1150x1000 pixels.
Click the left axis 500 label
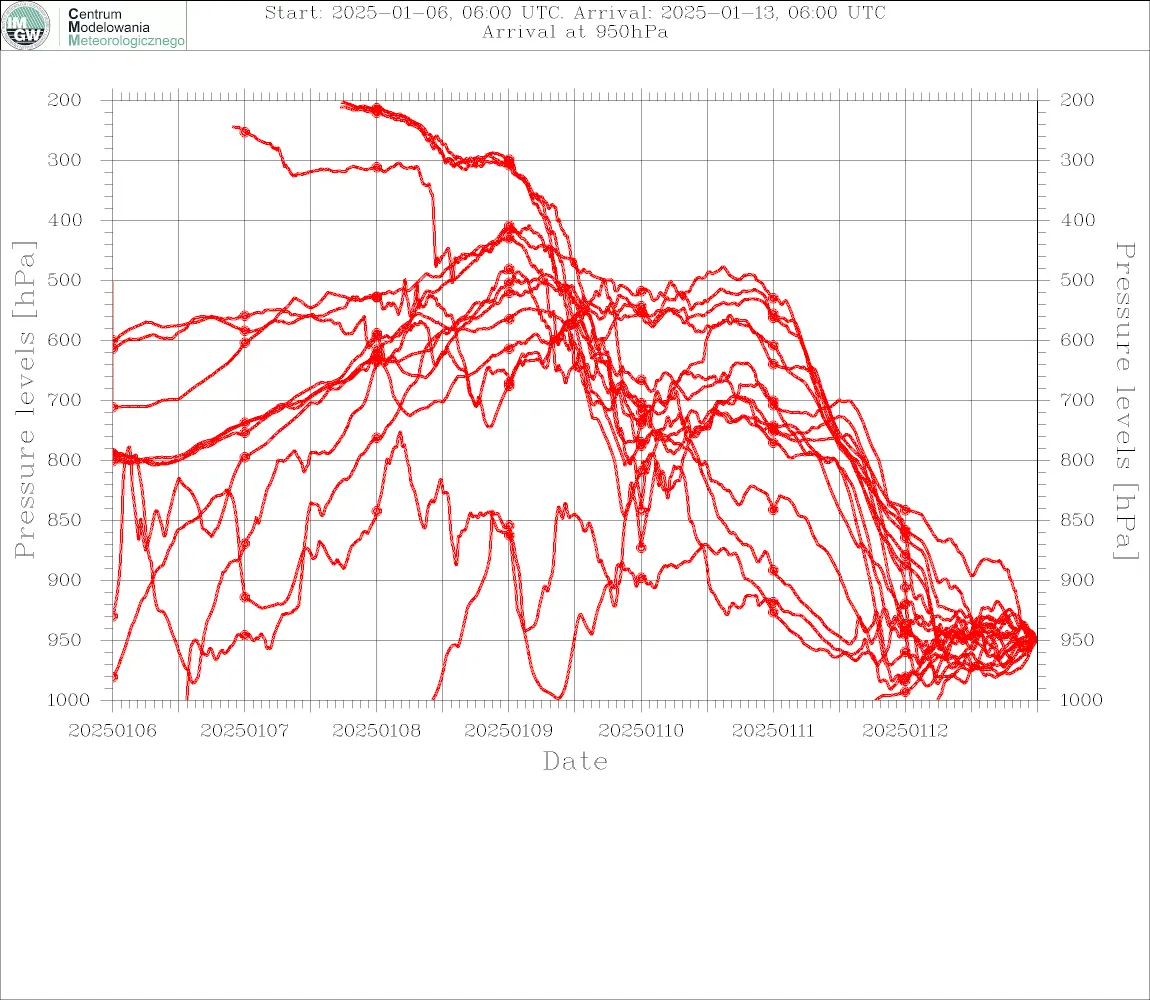65,280
